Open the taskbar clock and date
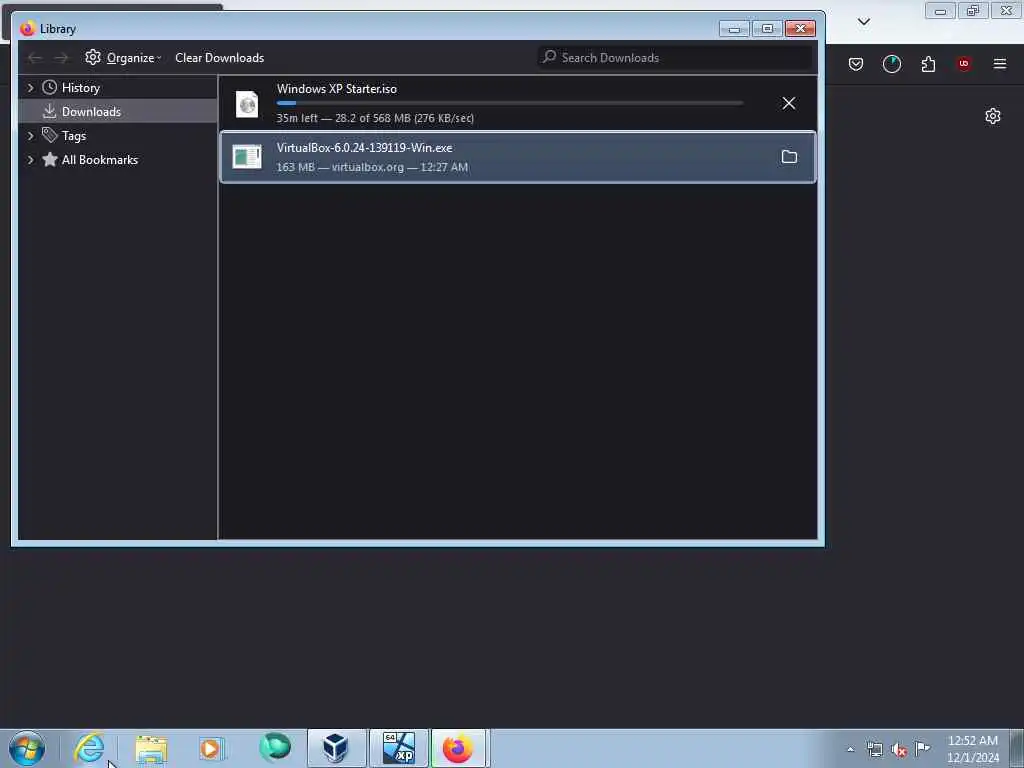The width and height of the screenshot is (1024, 768). (972, 749)
